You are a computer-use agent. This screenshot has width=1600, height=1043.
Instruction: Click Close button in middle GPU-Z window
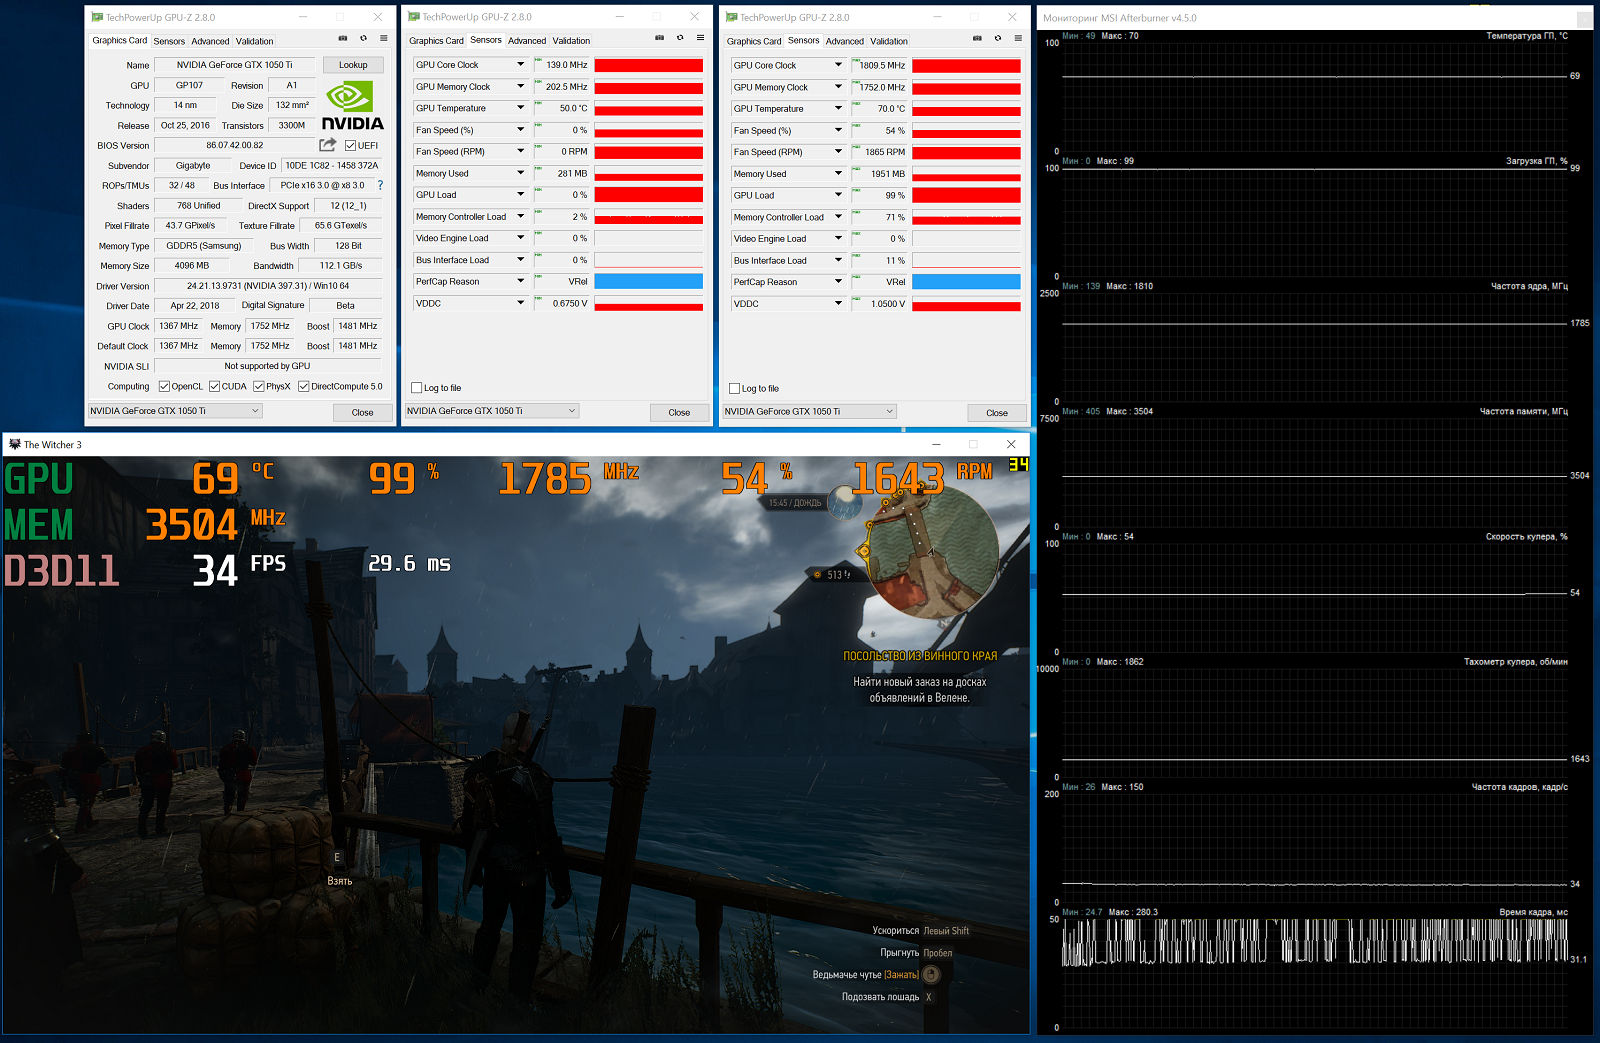tap(679, 412)
